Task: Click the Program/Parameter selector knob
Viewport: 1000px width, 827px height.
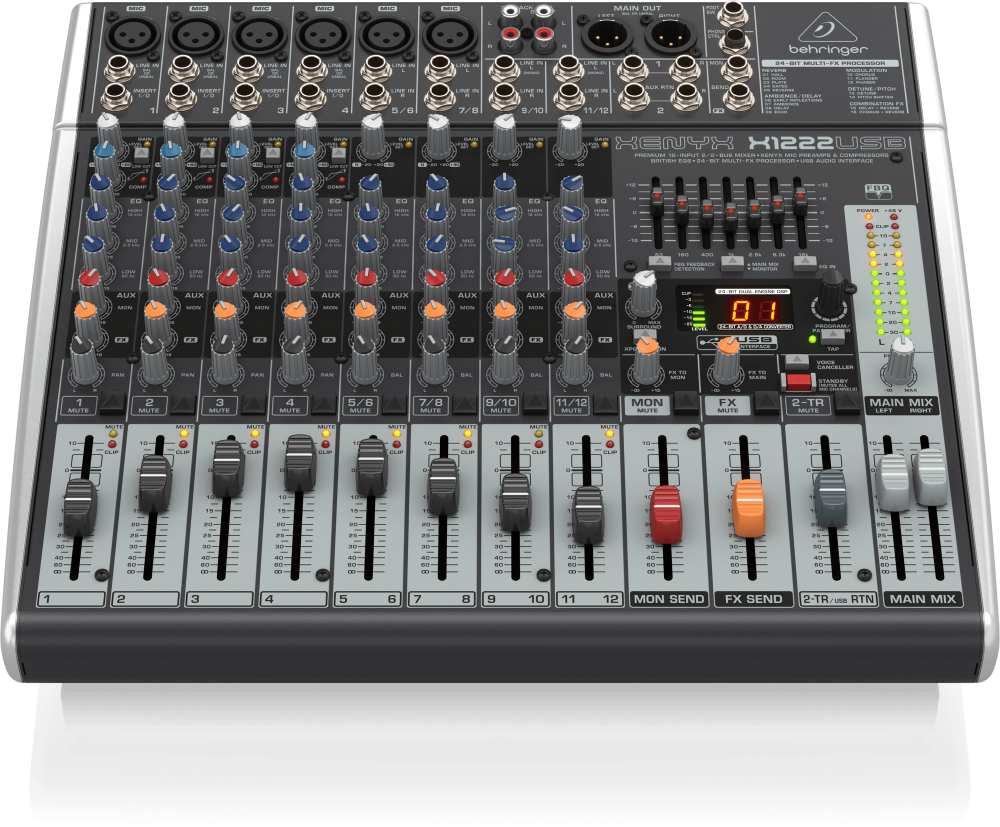Action: point(830,295)
